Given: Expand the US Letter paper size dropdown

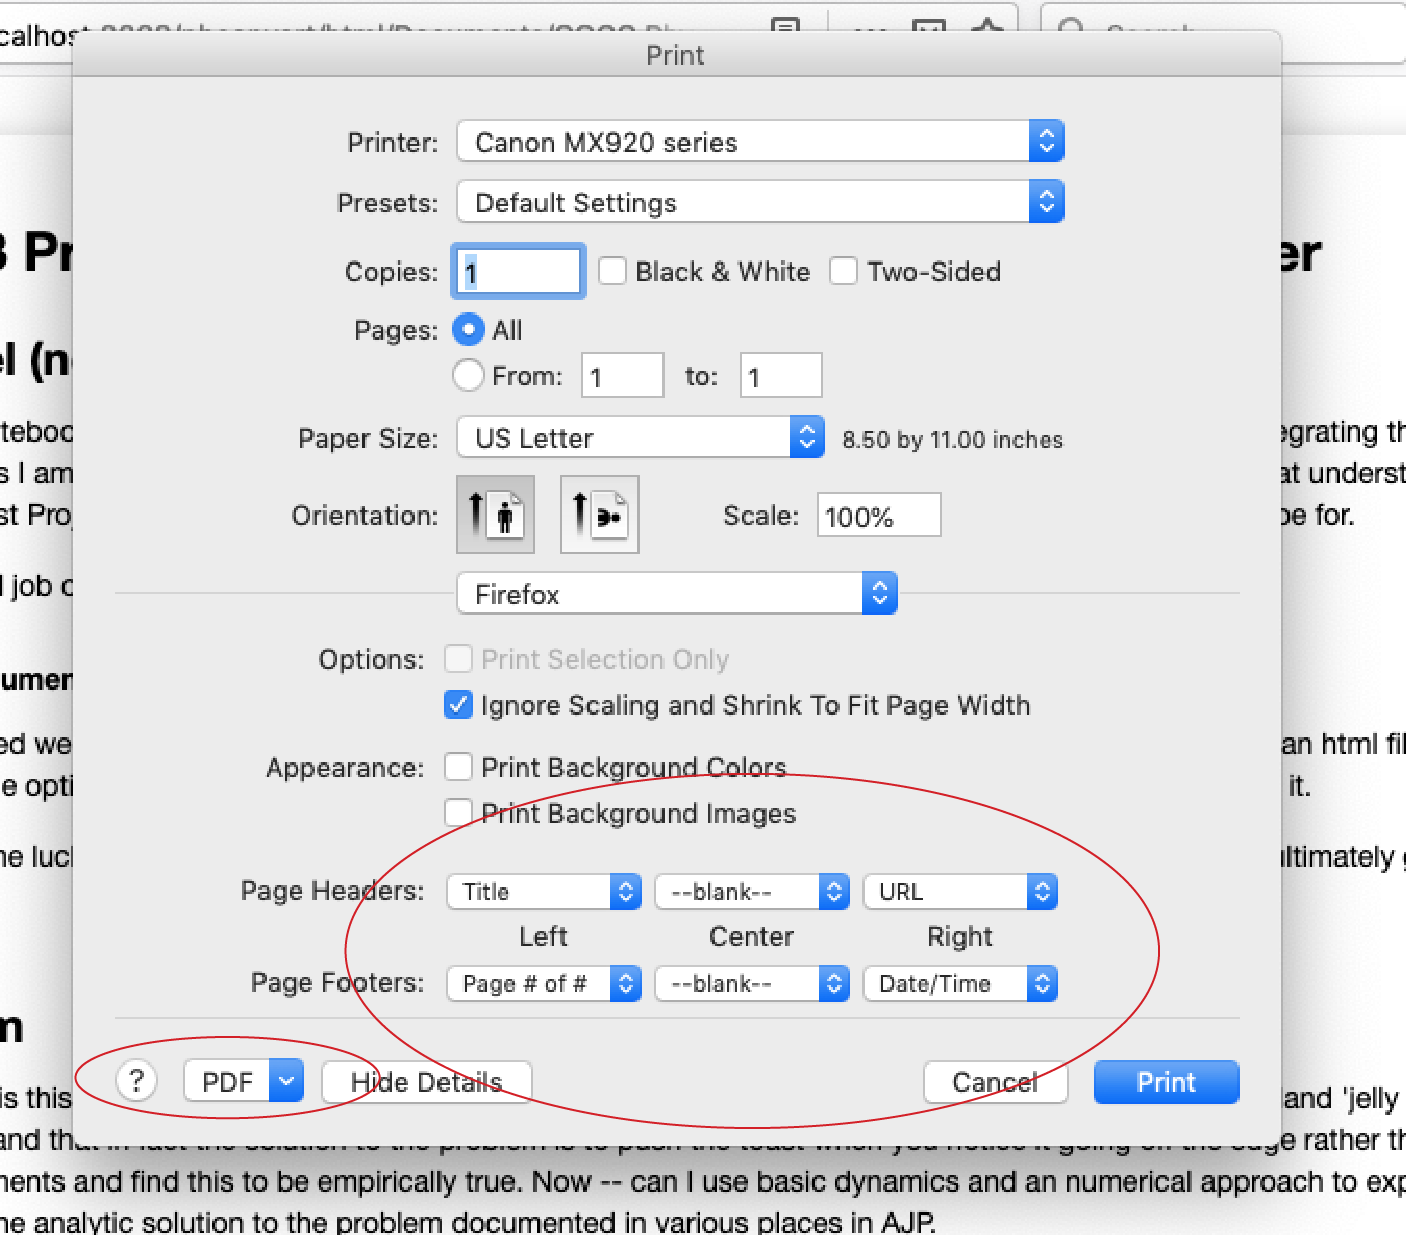Looking at the screenshot, I should 640,438.
